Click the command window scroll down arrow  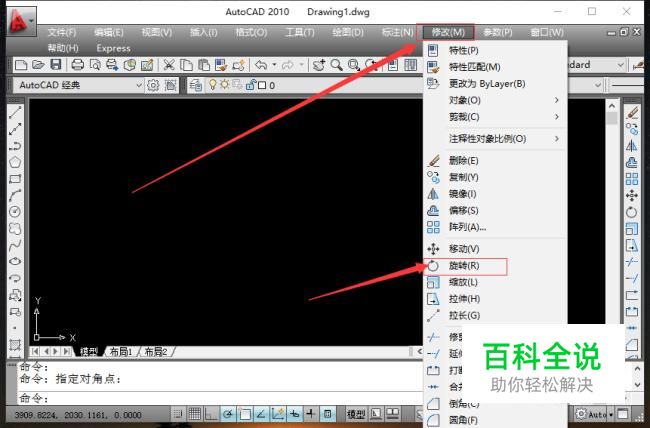click(x=638, y=385)
